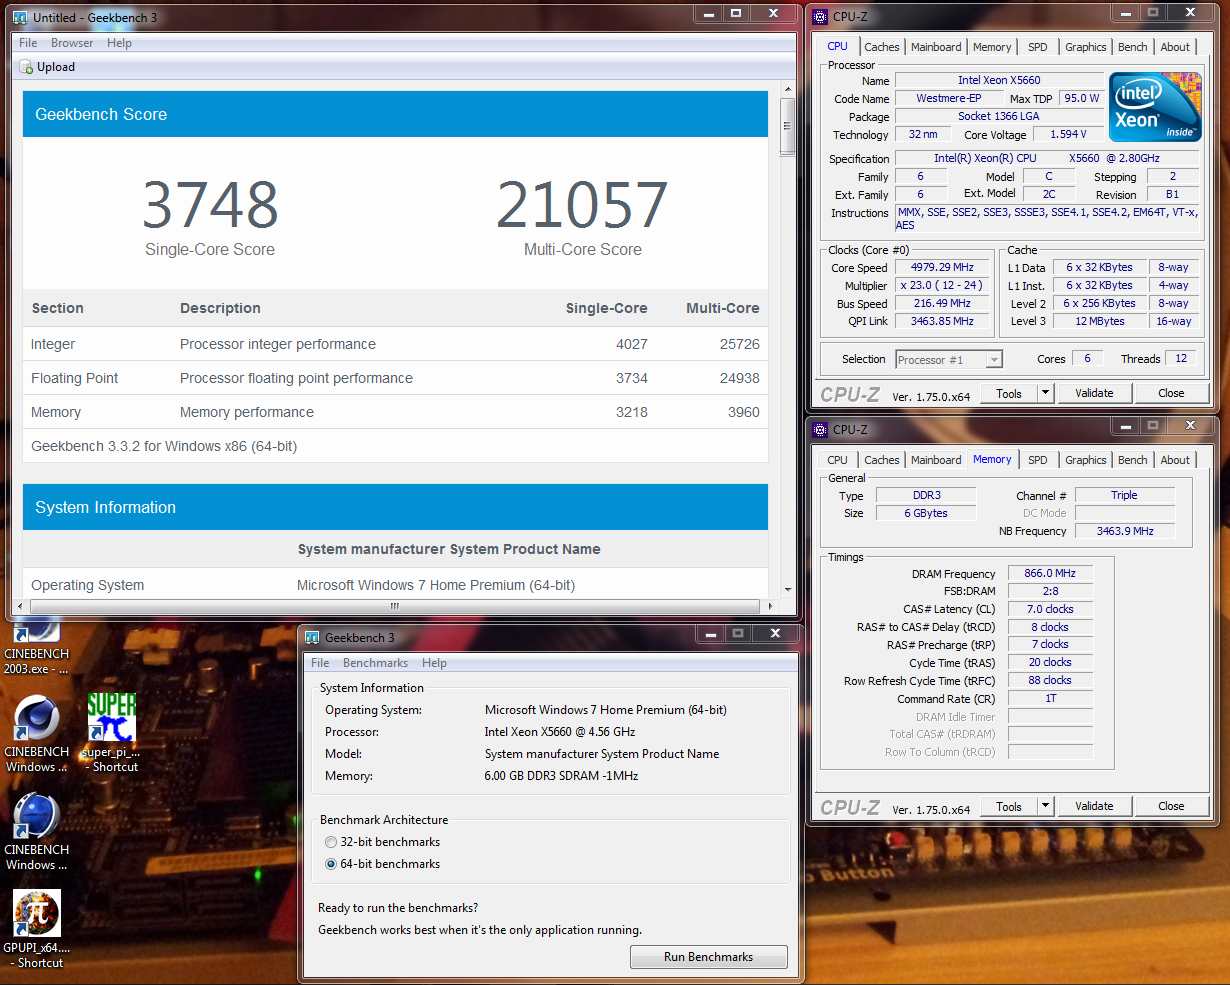This screenshot has width=1230, height=985.
Task: Click the Floating Point row in score table
Action: 396,378
